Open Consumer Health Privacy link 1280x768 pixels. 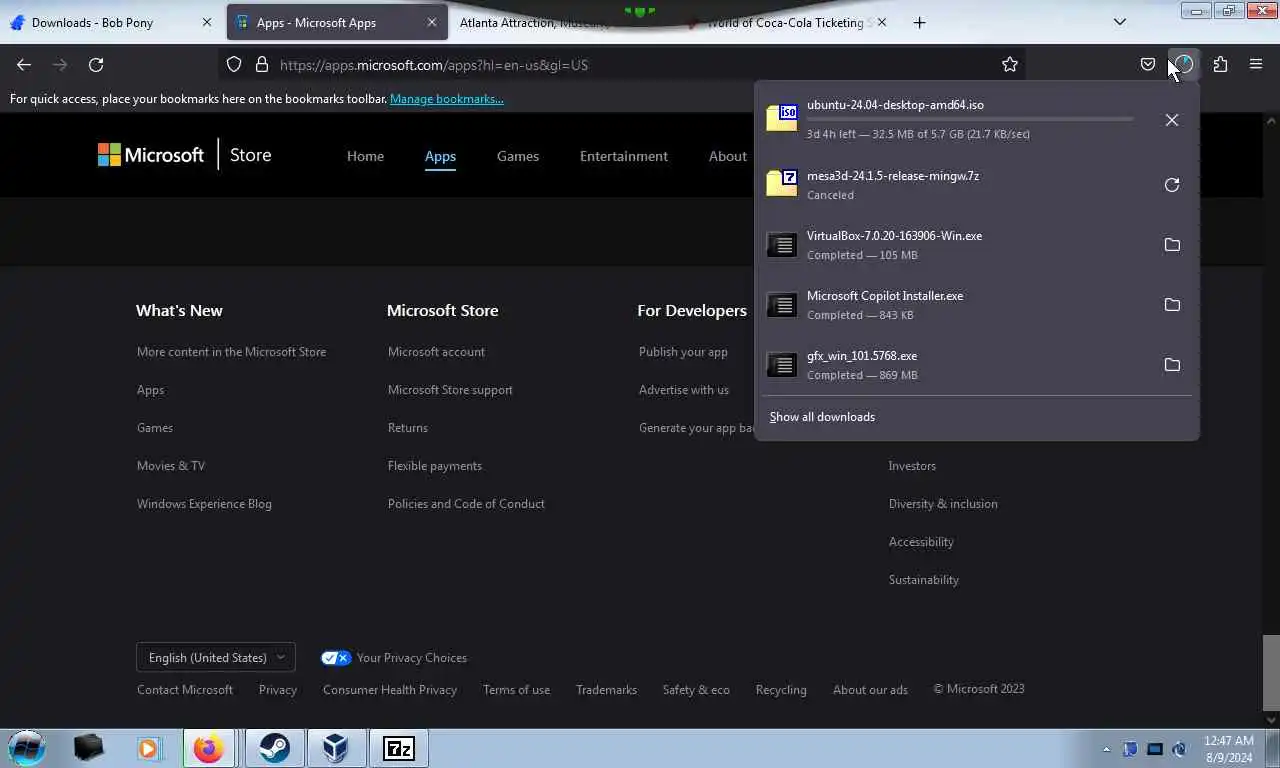(390, 690)
